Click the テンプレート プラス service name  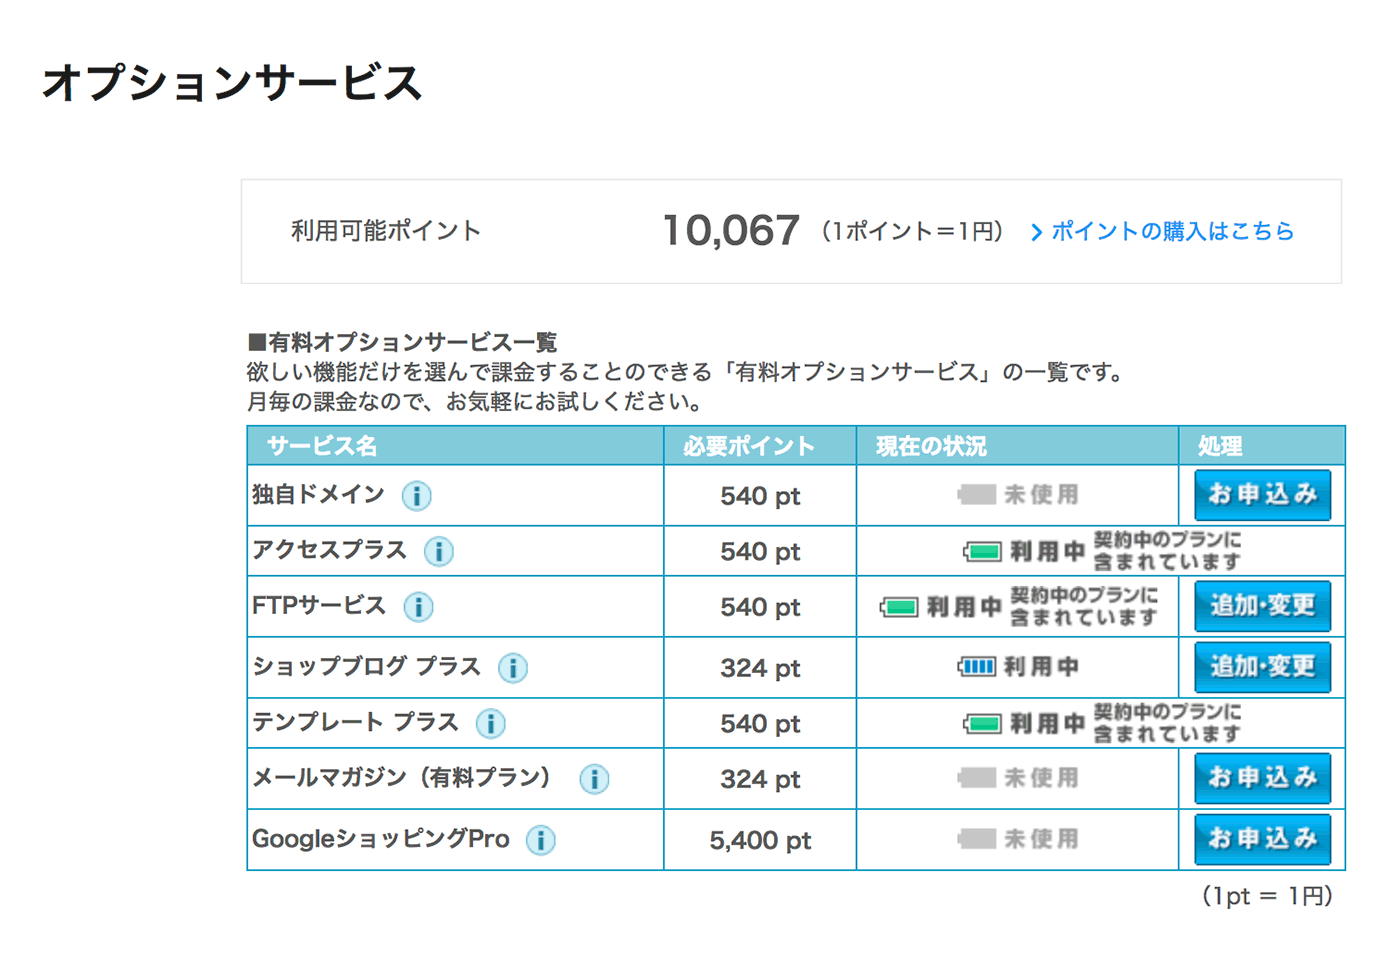coord(355,722)
